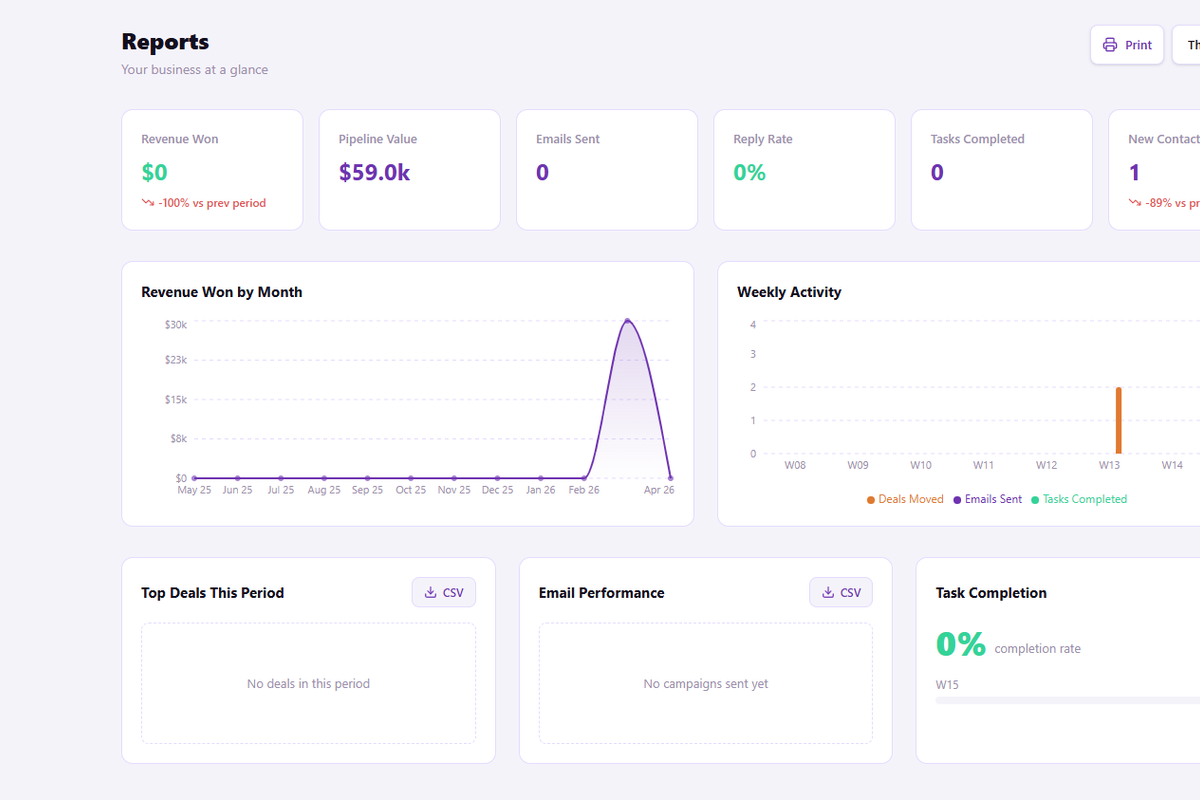Select the orange W13 bar in Weekly Activity
Viewport: 1200px width, 800px height.
click(x=1118, y=420)
